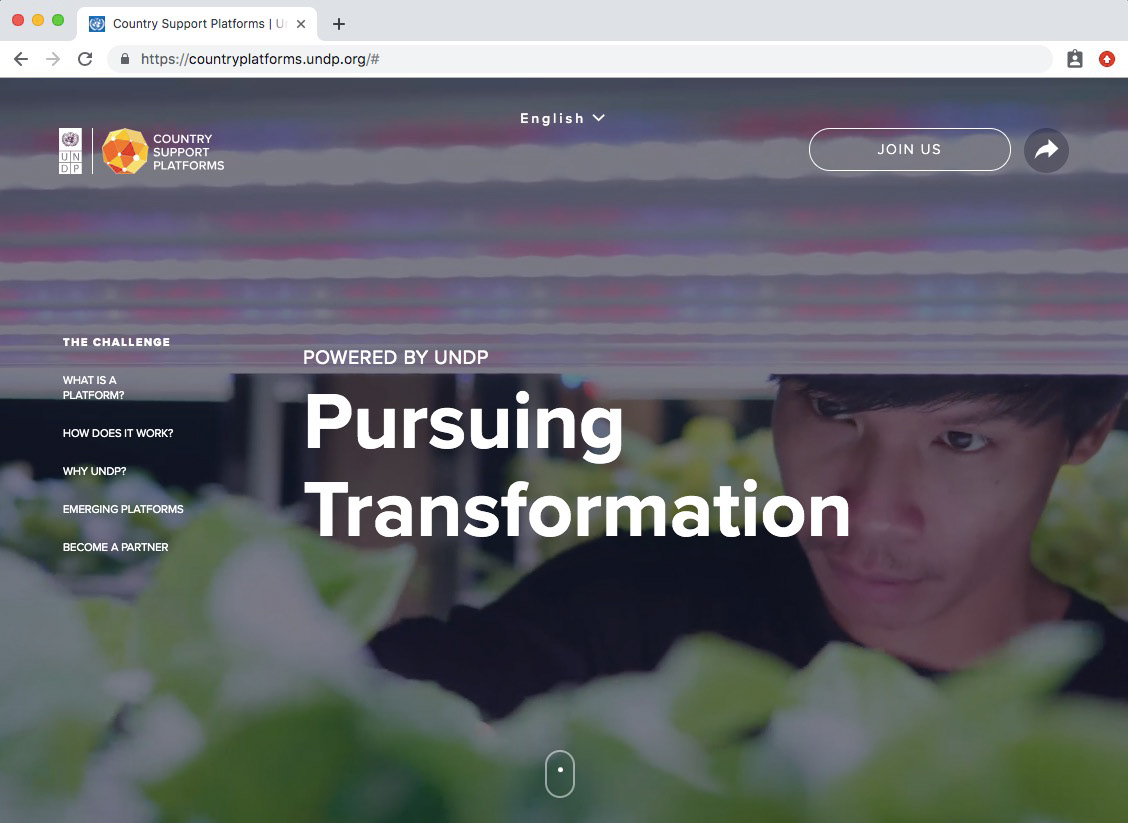Open the English language dropdown
Image resolution: width=1128 pixels, height=823 pixels.
tap(562, 118)
